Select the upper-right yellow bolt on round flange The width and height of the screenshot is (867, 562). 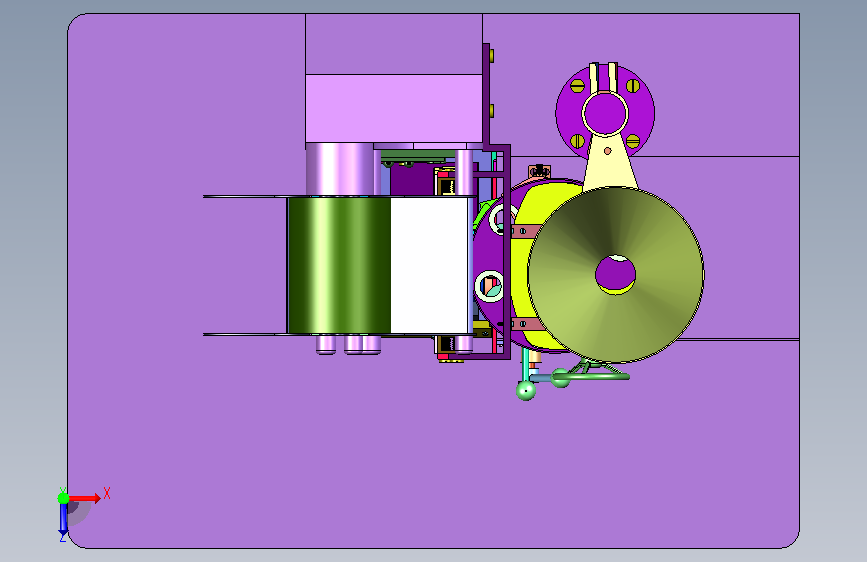[x=633, y=86]
